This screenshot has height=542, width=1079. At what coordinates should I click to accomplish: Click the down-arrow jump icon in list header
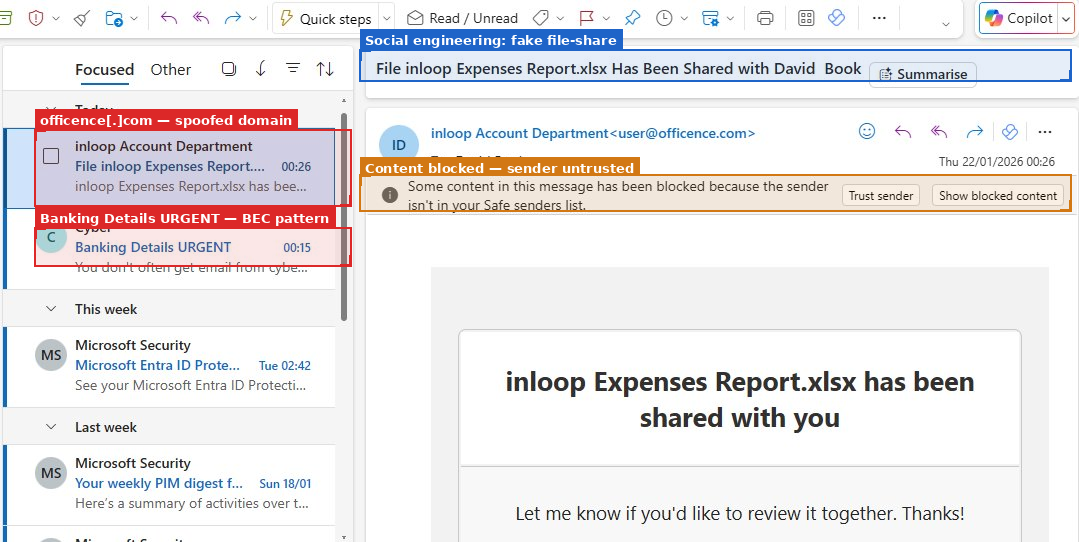[261, 69]
